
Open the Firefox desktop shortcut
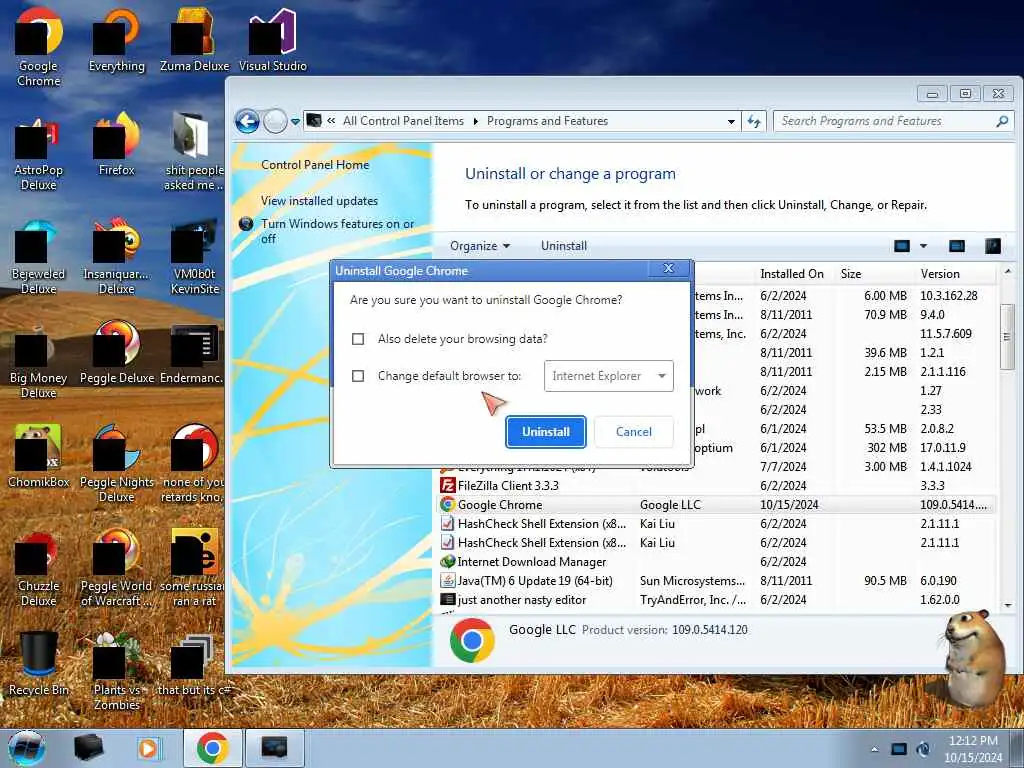(117, 144)
